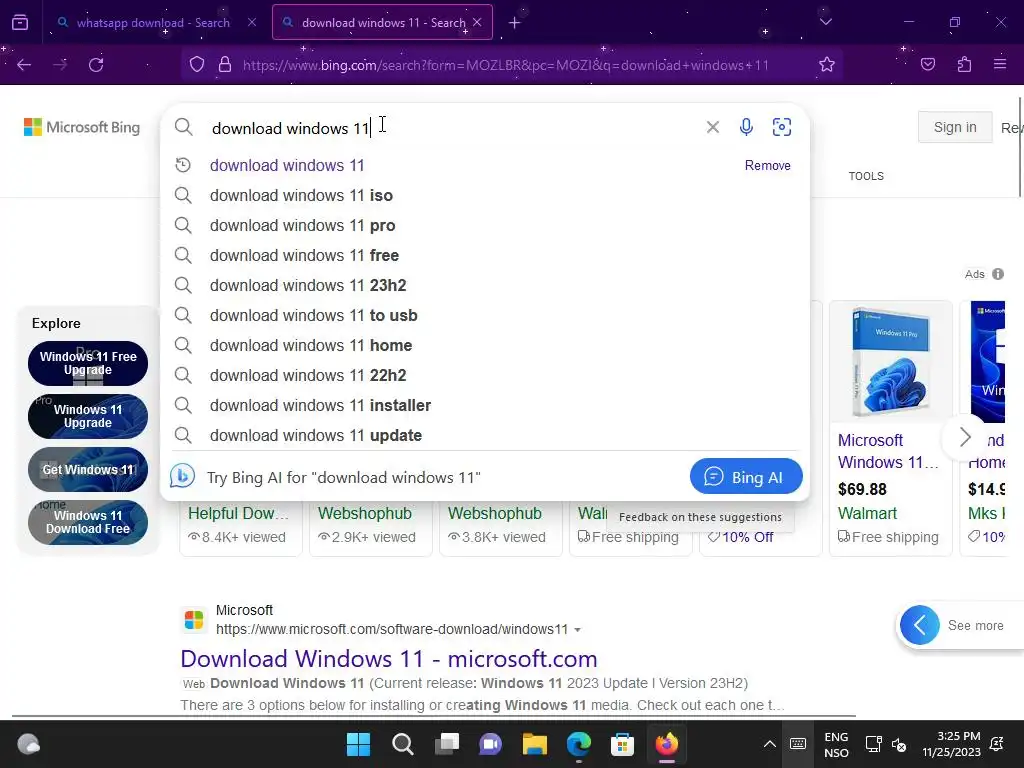The image size is (1024, 768).
Task: Click the Microsoft result favicon
Action: (194, 620)
